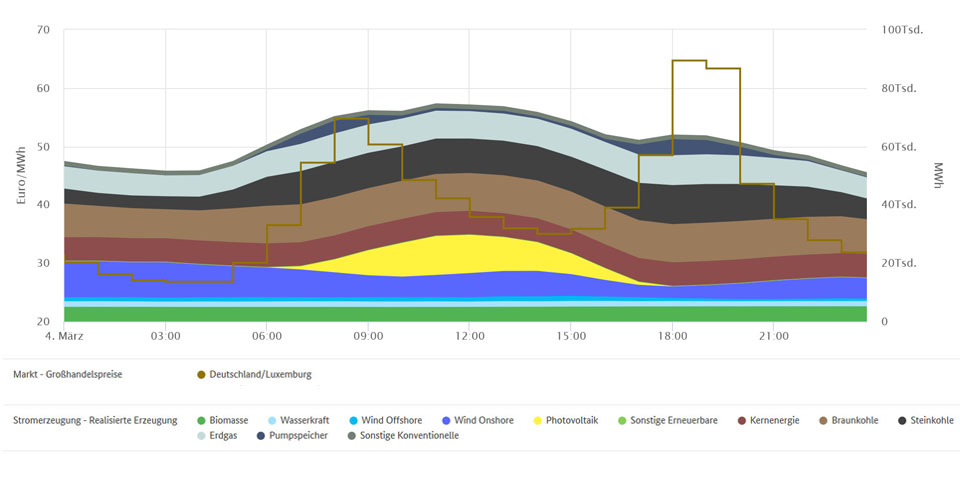Click the 4. März axis label
960x500 pixels.
(x=64, y=336)
